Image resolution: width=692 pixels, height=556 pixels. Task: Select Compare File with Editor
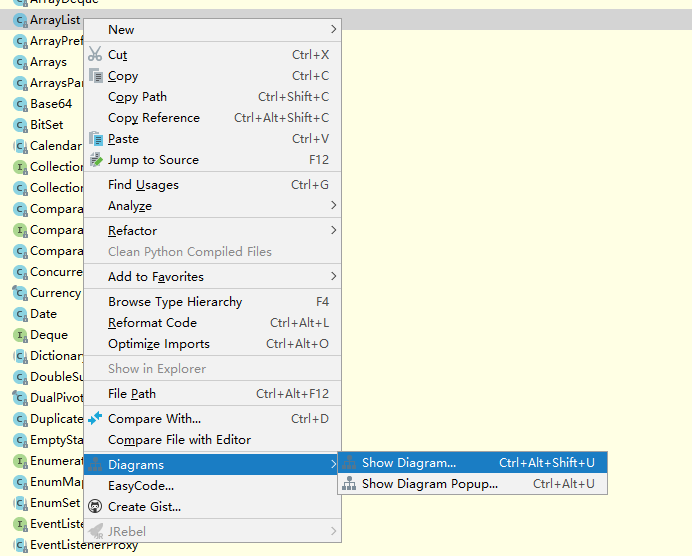pyautogui.click(x=212, y=440)
